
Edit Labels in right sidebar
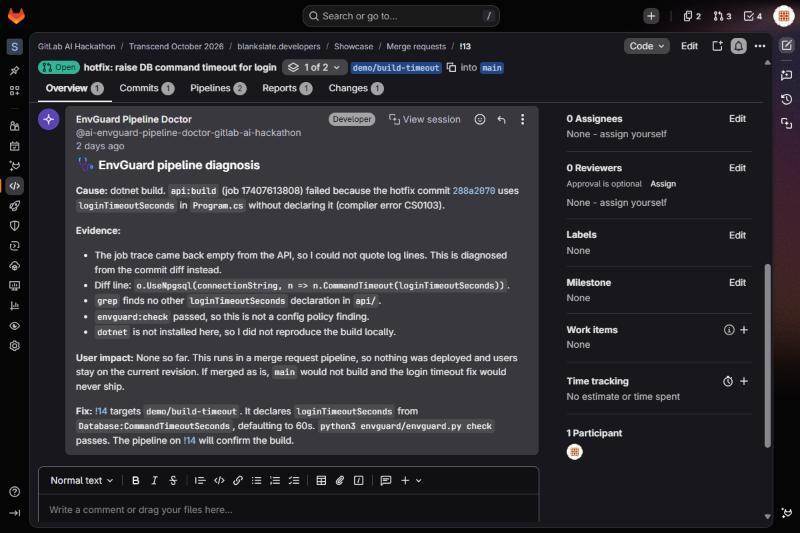737,235
